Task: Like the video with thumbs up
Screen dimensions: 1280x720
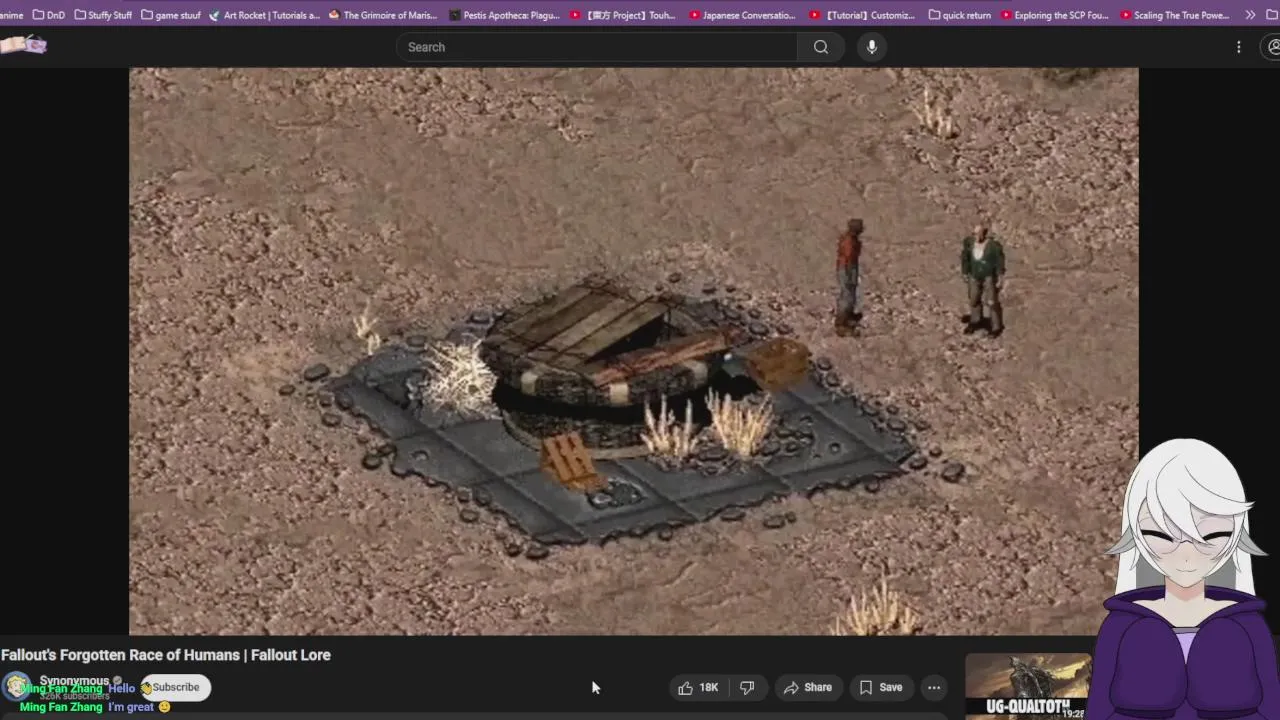Action: (698, 687)
